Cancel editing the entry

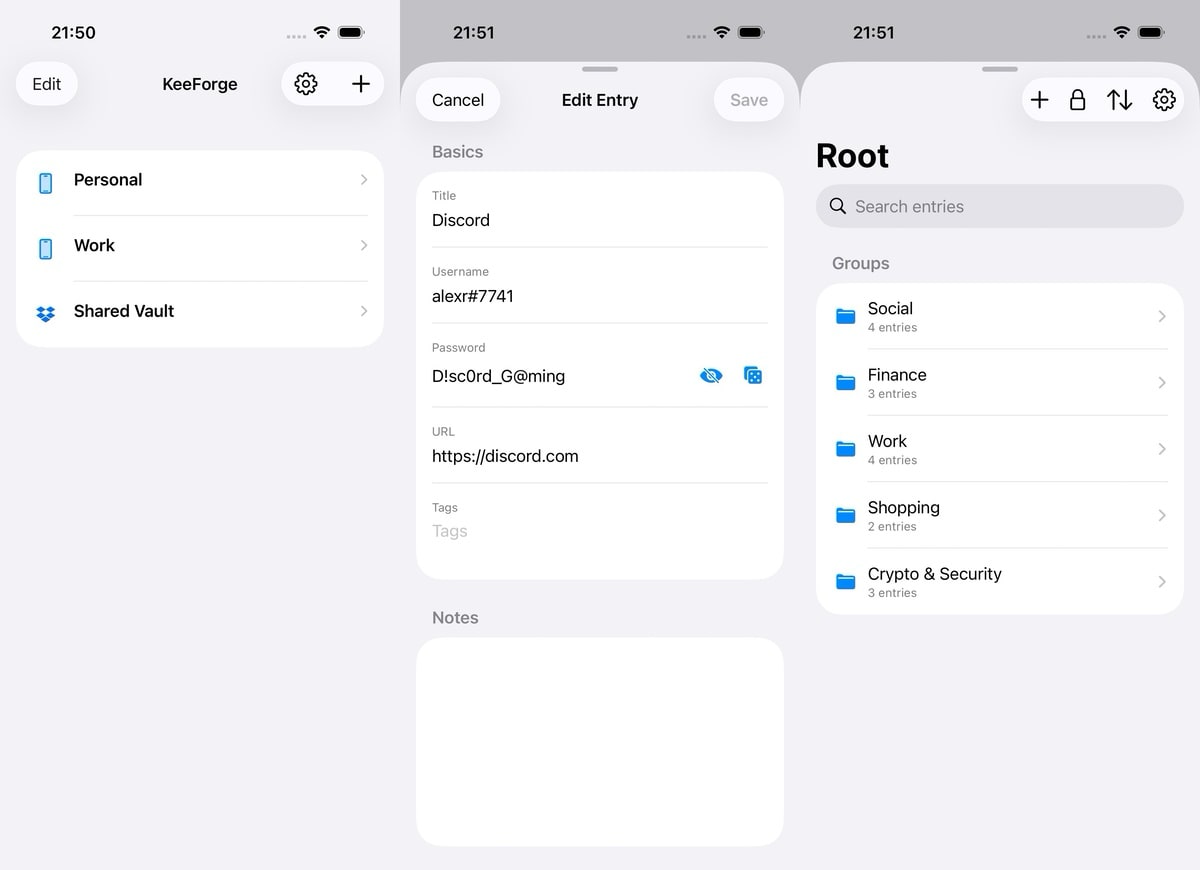click(458, 100)
